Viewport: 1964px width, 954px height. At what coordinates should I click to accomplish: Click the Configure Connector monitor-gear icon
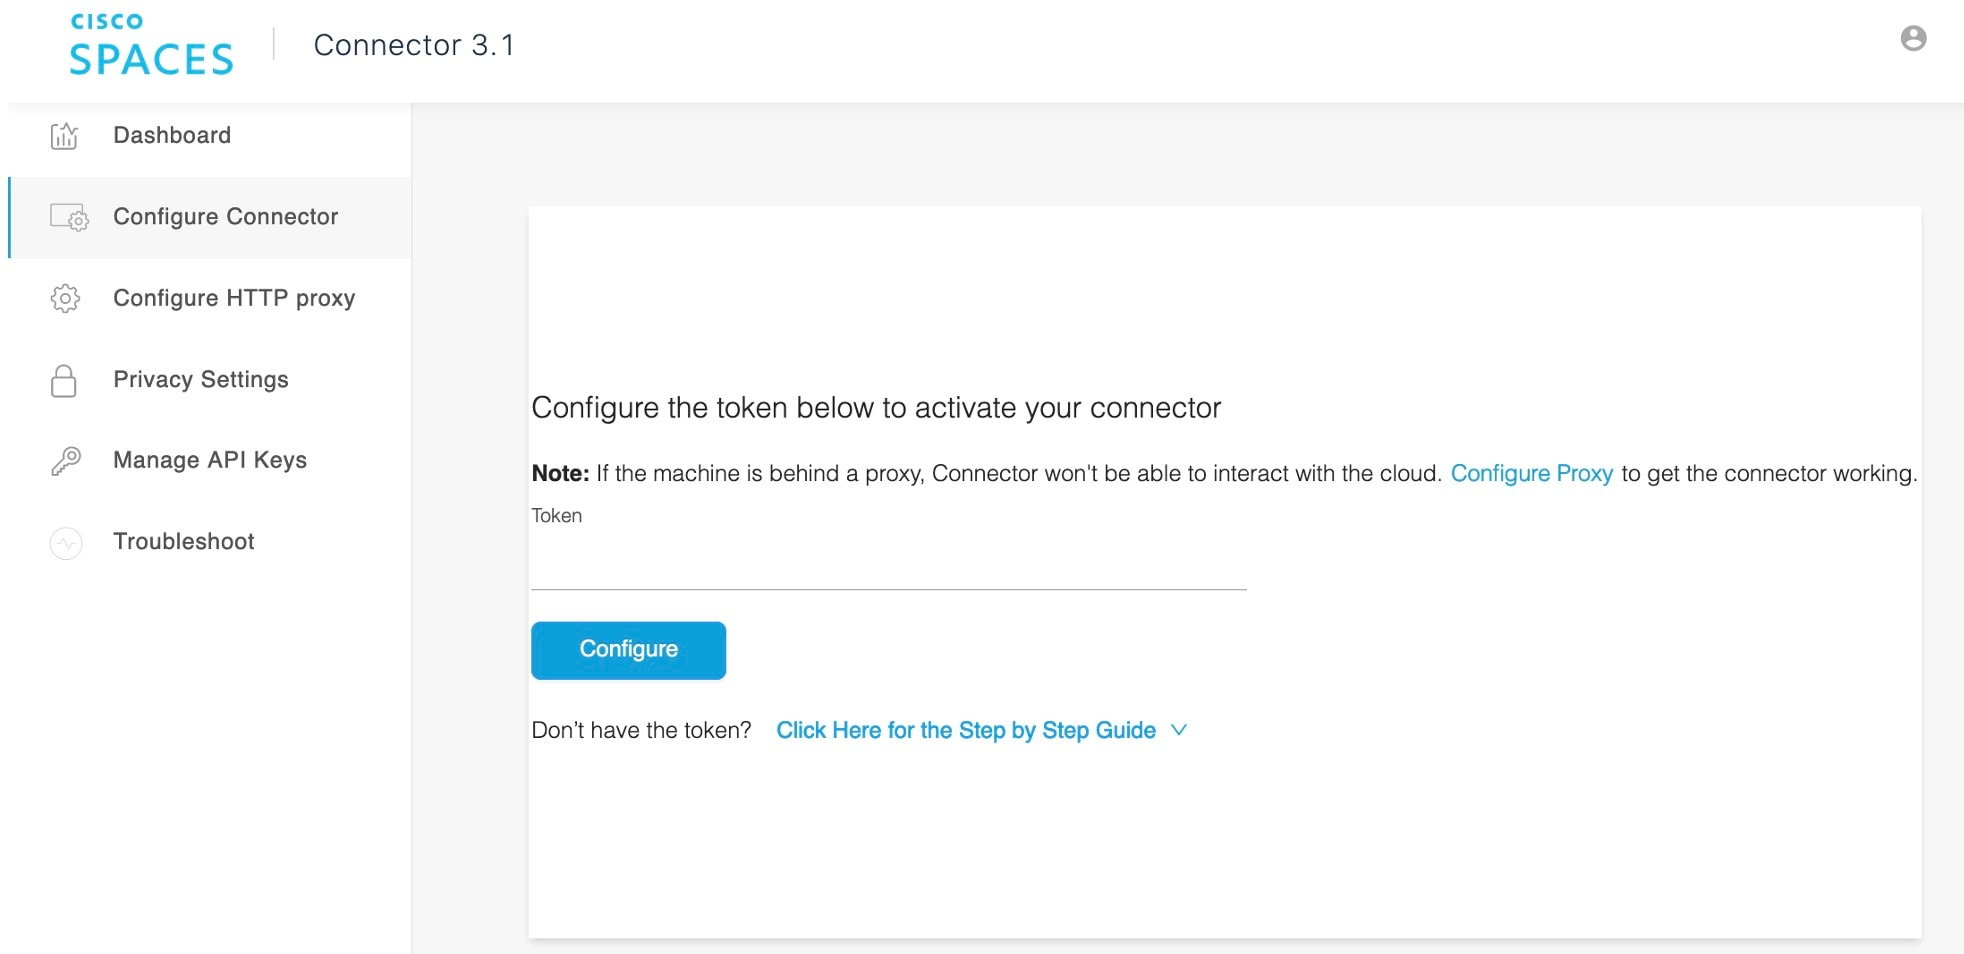69,217
